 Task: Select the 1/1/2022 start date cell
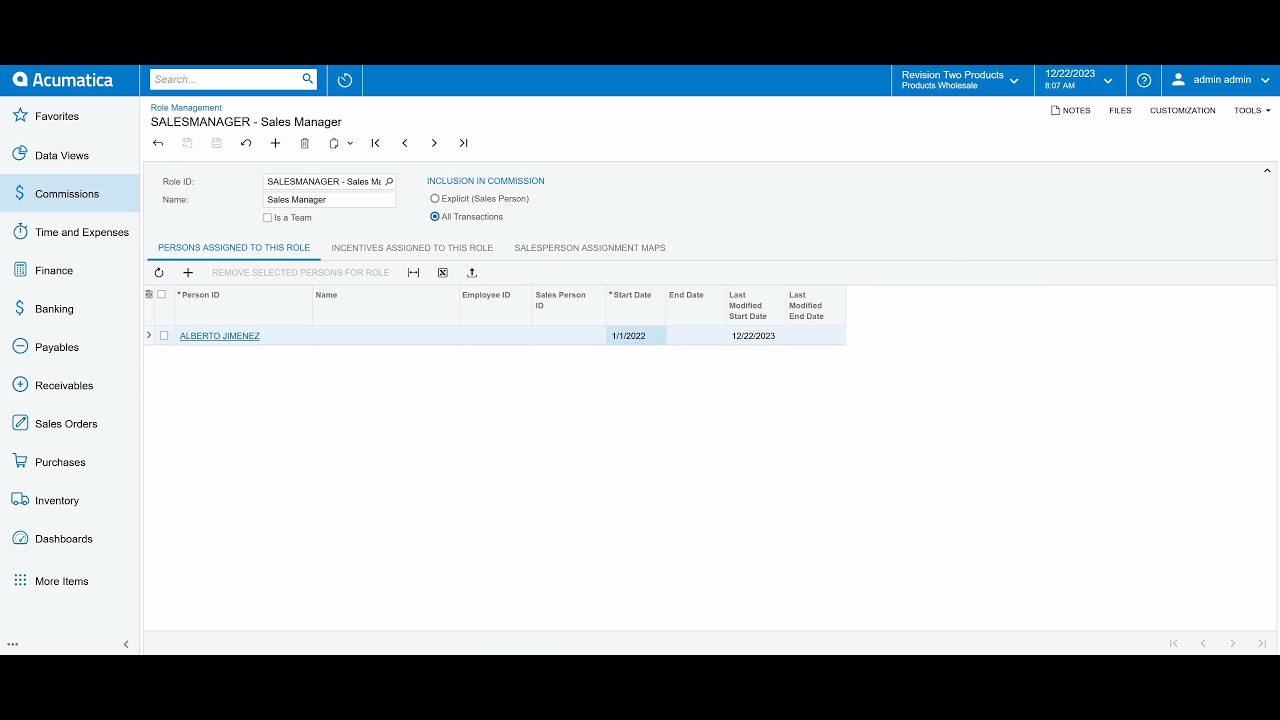(x=636, y=336)
